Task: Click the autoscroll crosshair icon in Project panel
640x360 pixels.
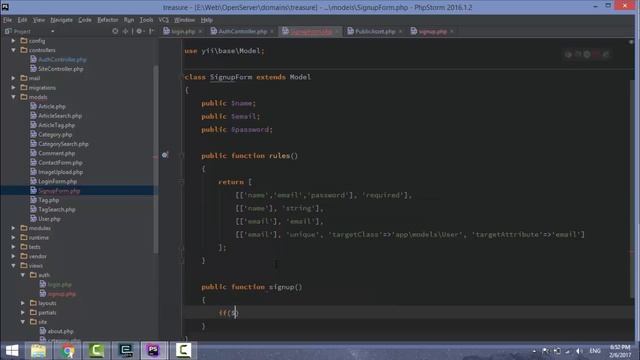Action: click(125, 31)
